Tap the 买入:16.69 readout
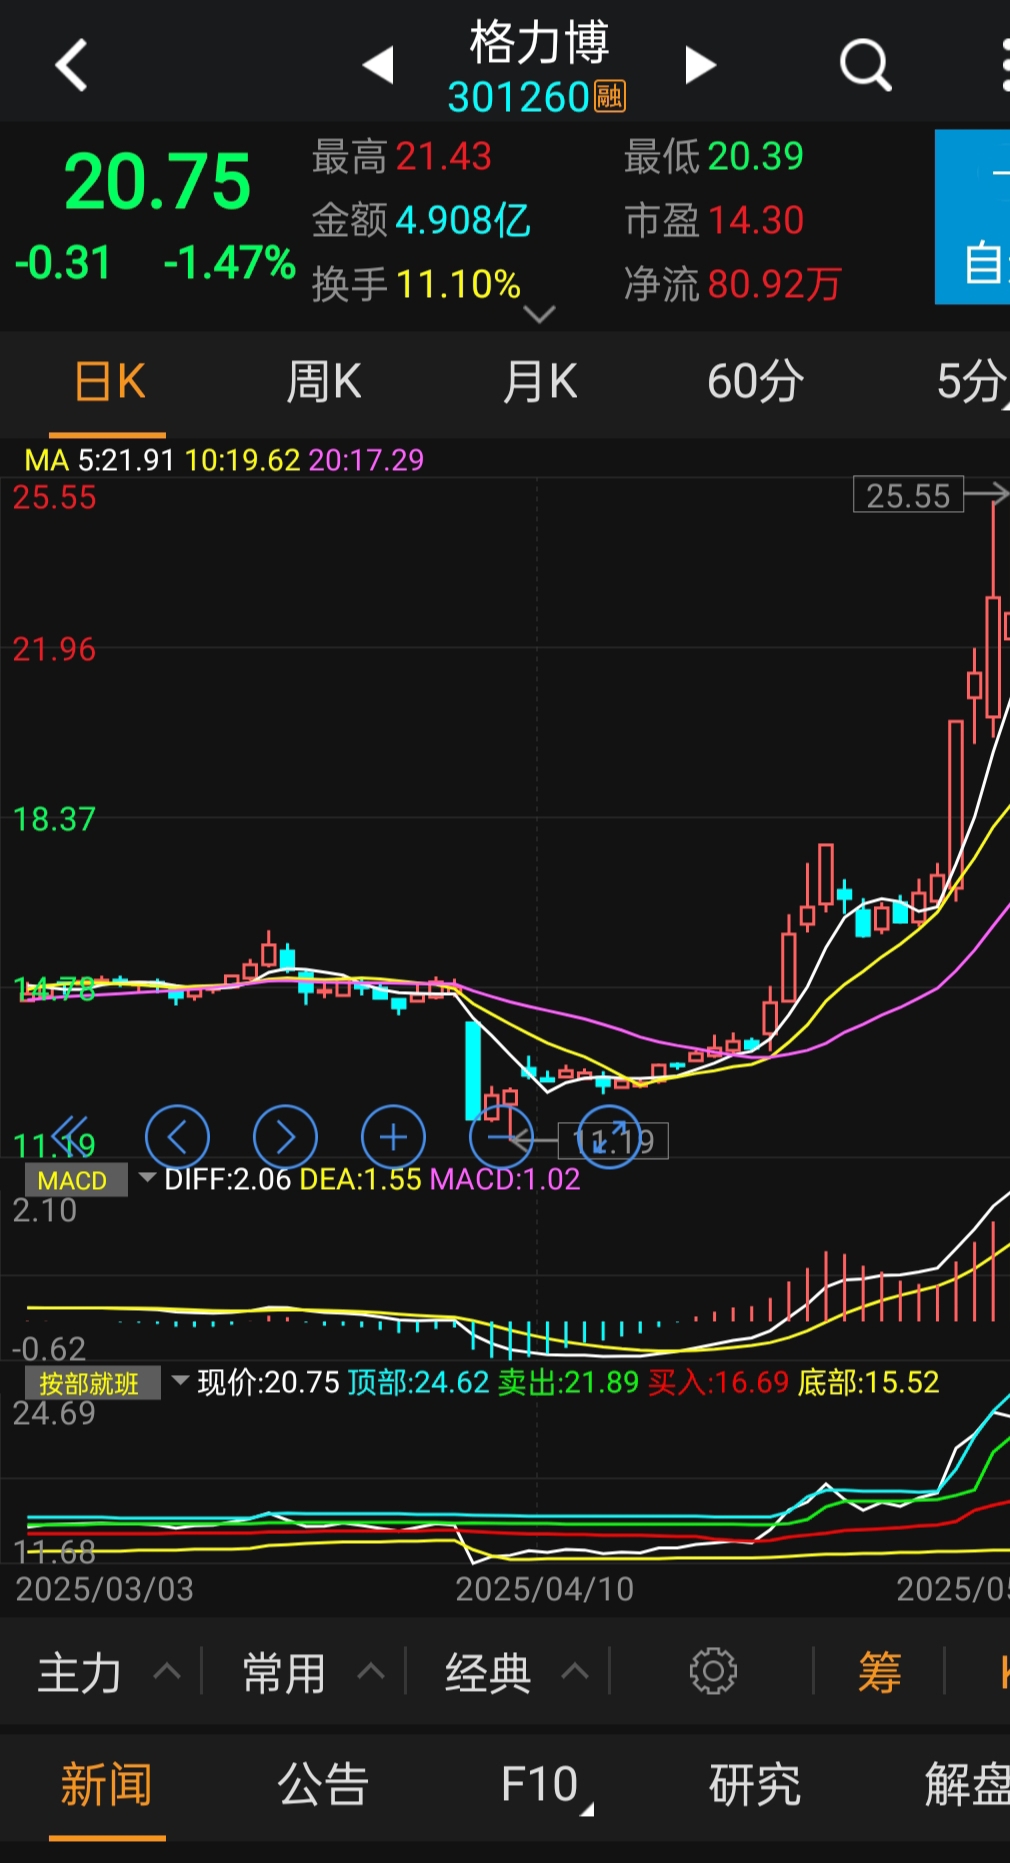This screenshot has height=1863, width=1010. click(718, 1382)
